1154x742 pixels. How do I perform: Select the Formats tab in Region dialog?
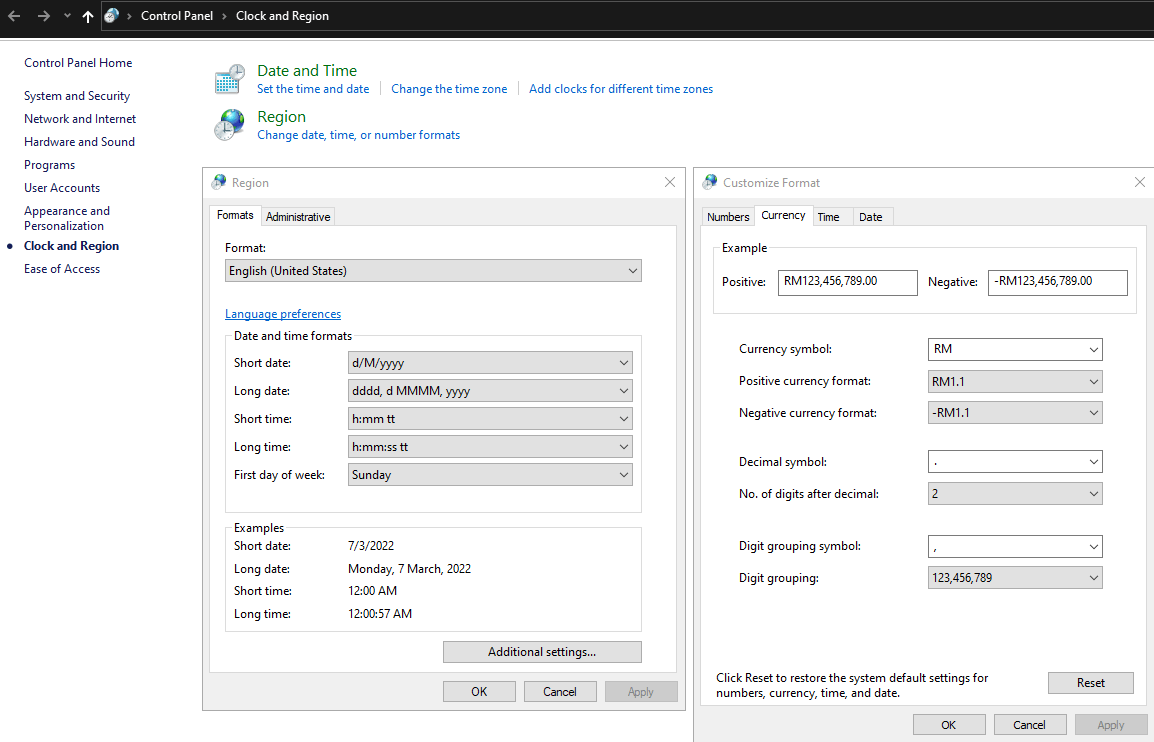(235, 215)
